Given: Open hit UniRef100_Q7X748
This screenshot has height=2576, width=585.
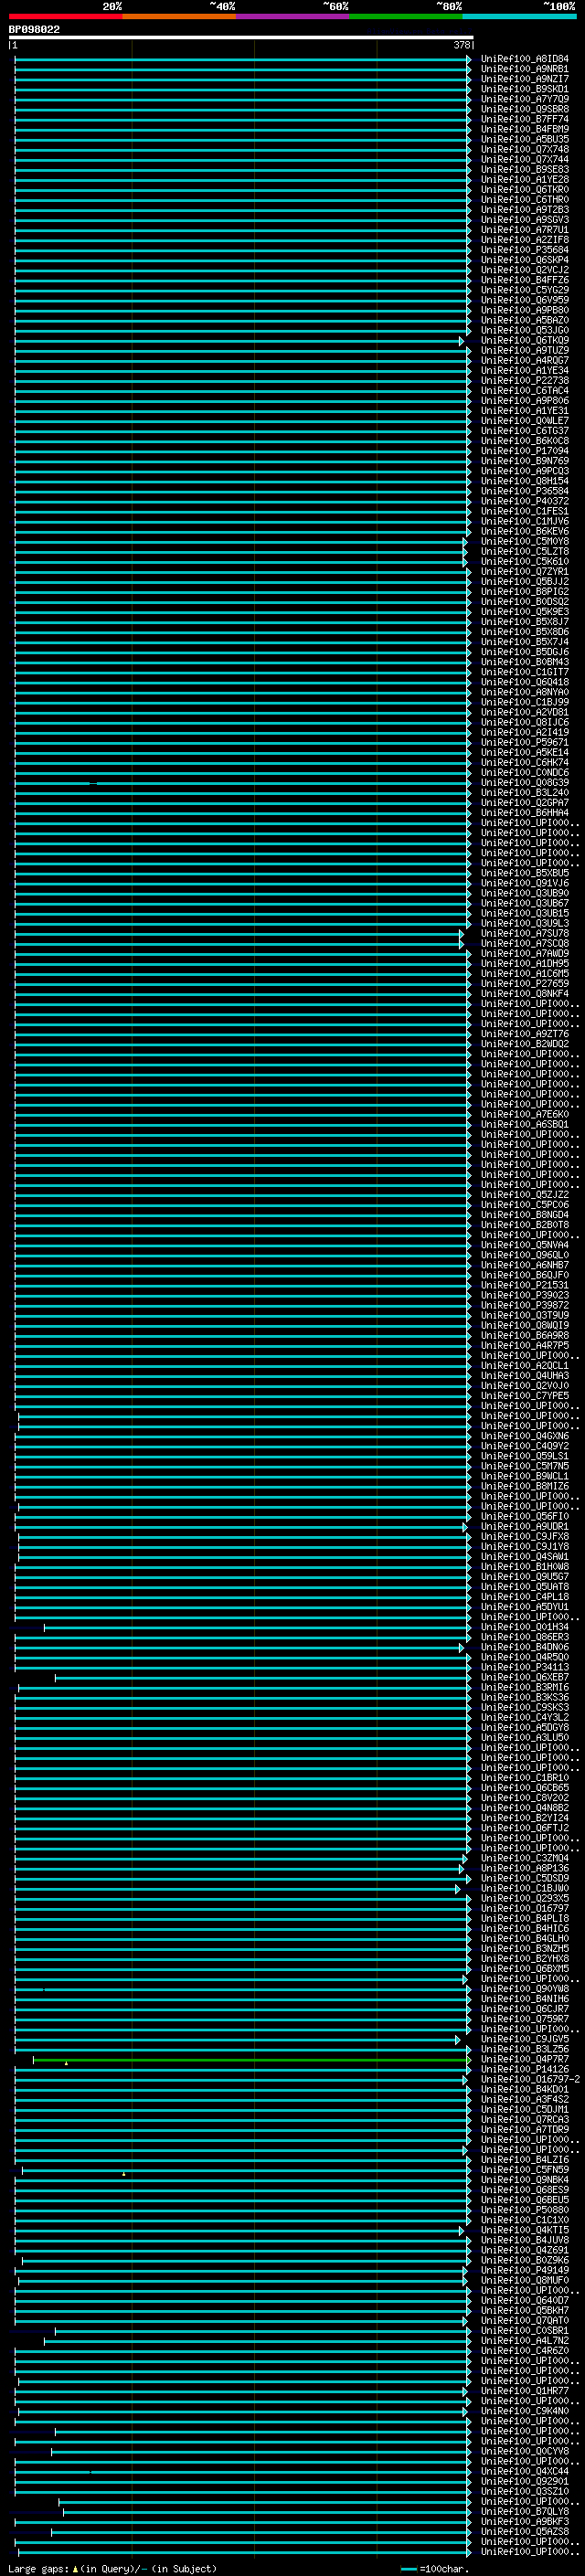Looking at the screenshot, I should point(524,149).
